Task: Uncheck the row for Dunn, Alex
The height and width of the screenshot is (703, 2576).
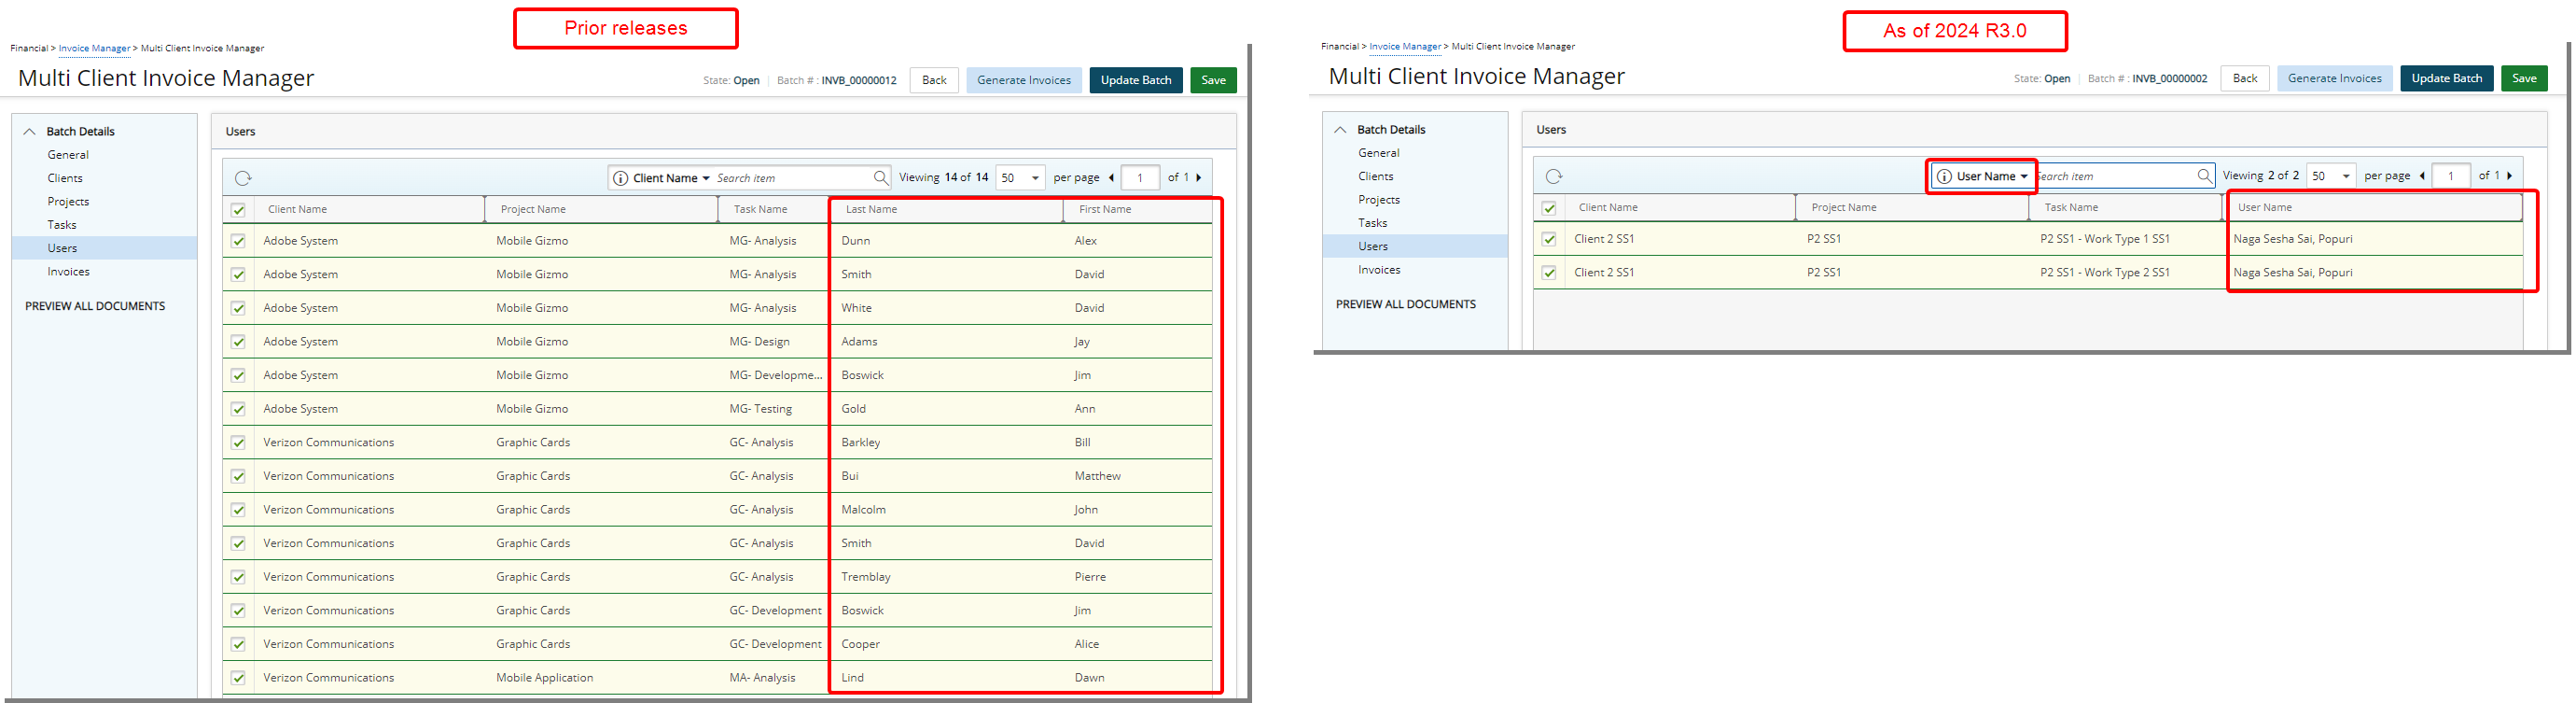Action: pyautogui.click(x=238, y=241)
